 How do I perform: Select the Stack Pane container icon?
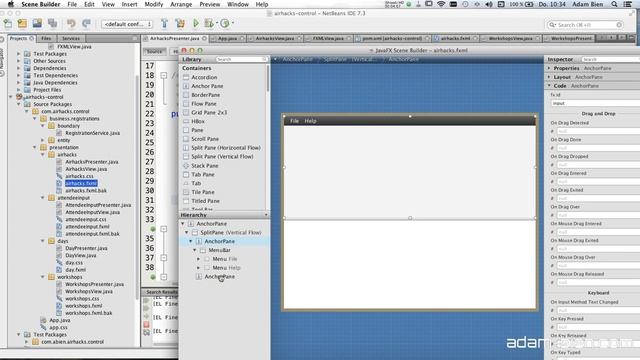(186, 166)
